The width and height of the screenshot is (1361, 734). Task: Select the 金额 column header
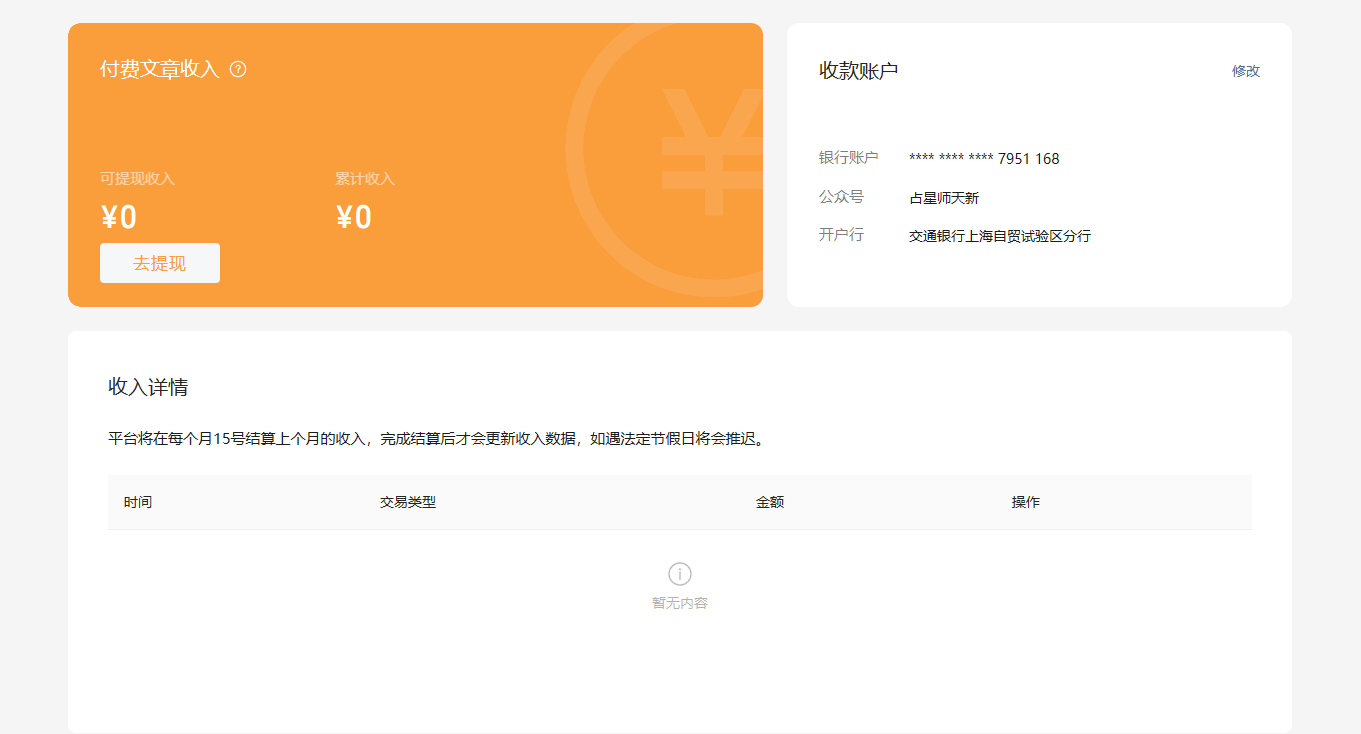point(770,502)
